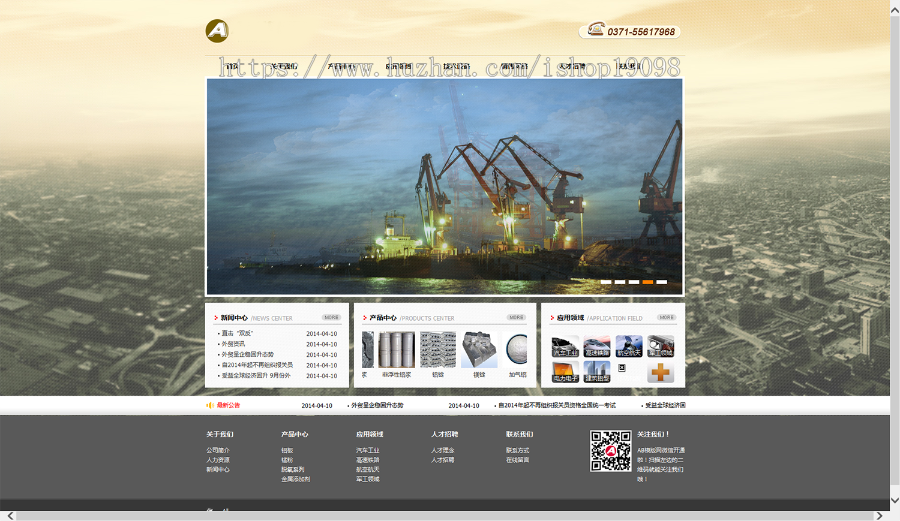Screen dimensions: 900x521
Task: Open footer link 人才理念
Action: pos(443,450)
